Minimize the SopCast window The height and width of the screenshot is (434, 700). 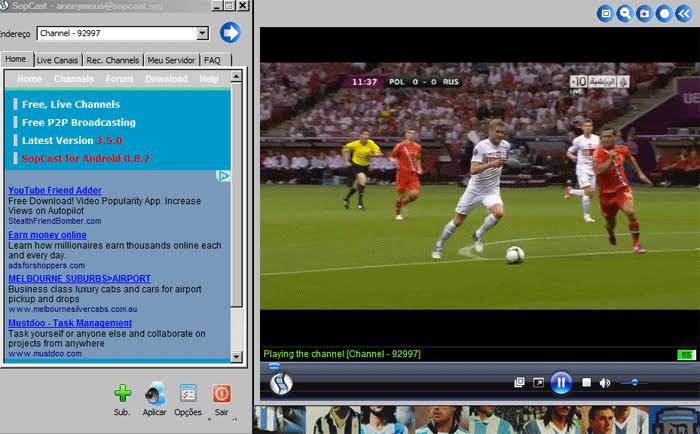pyautogui.click(x=217, y=6)
